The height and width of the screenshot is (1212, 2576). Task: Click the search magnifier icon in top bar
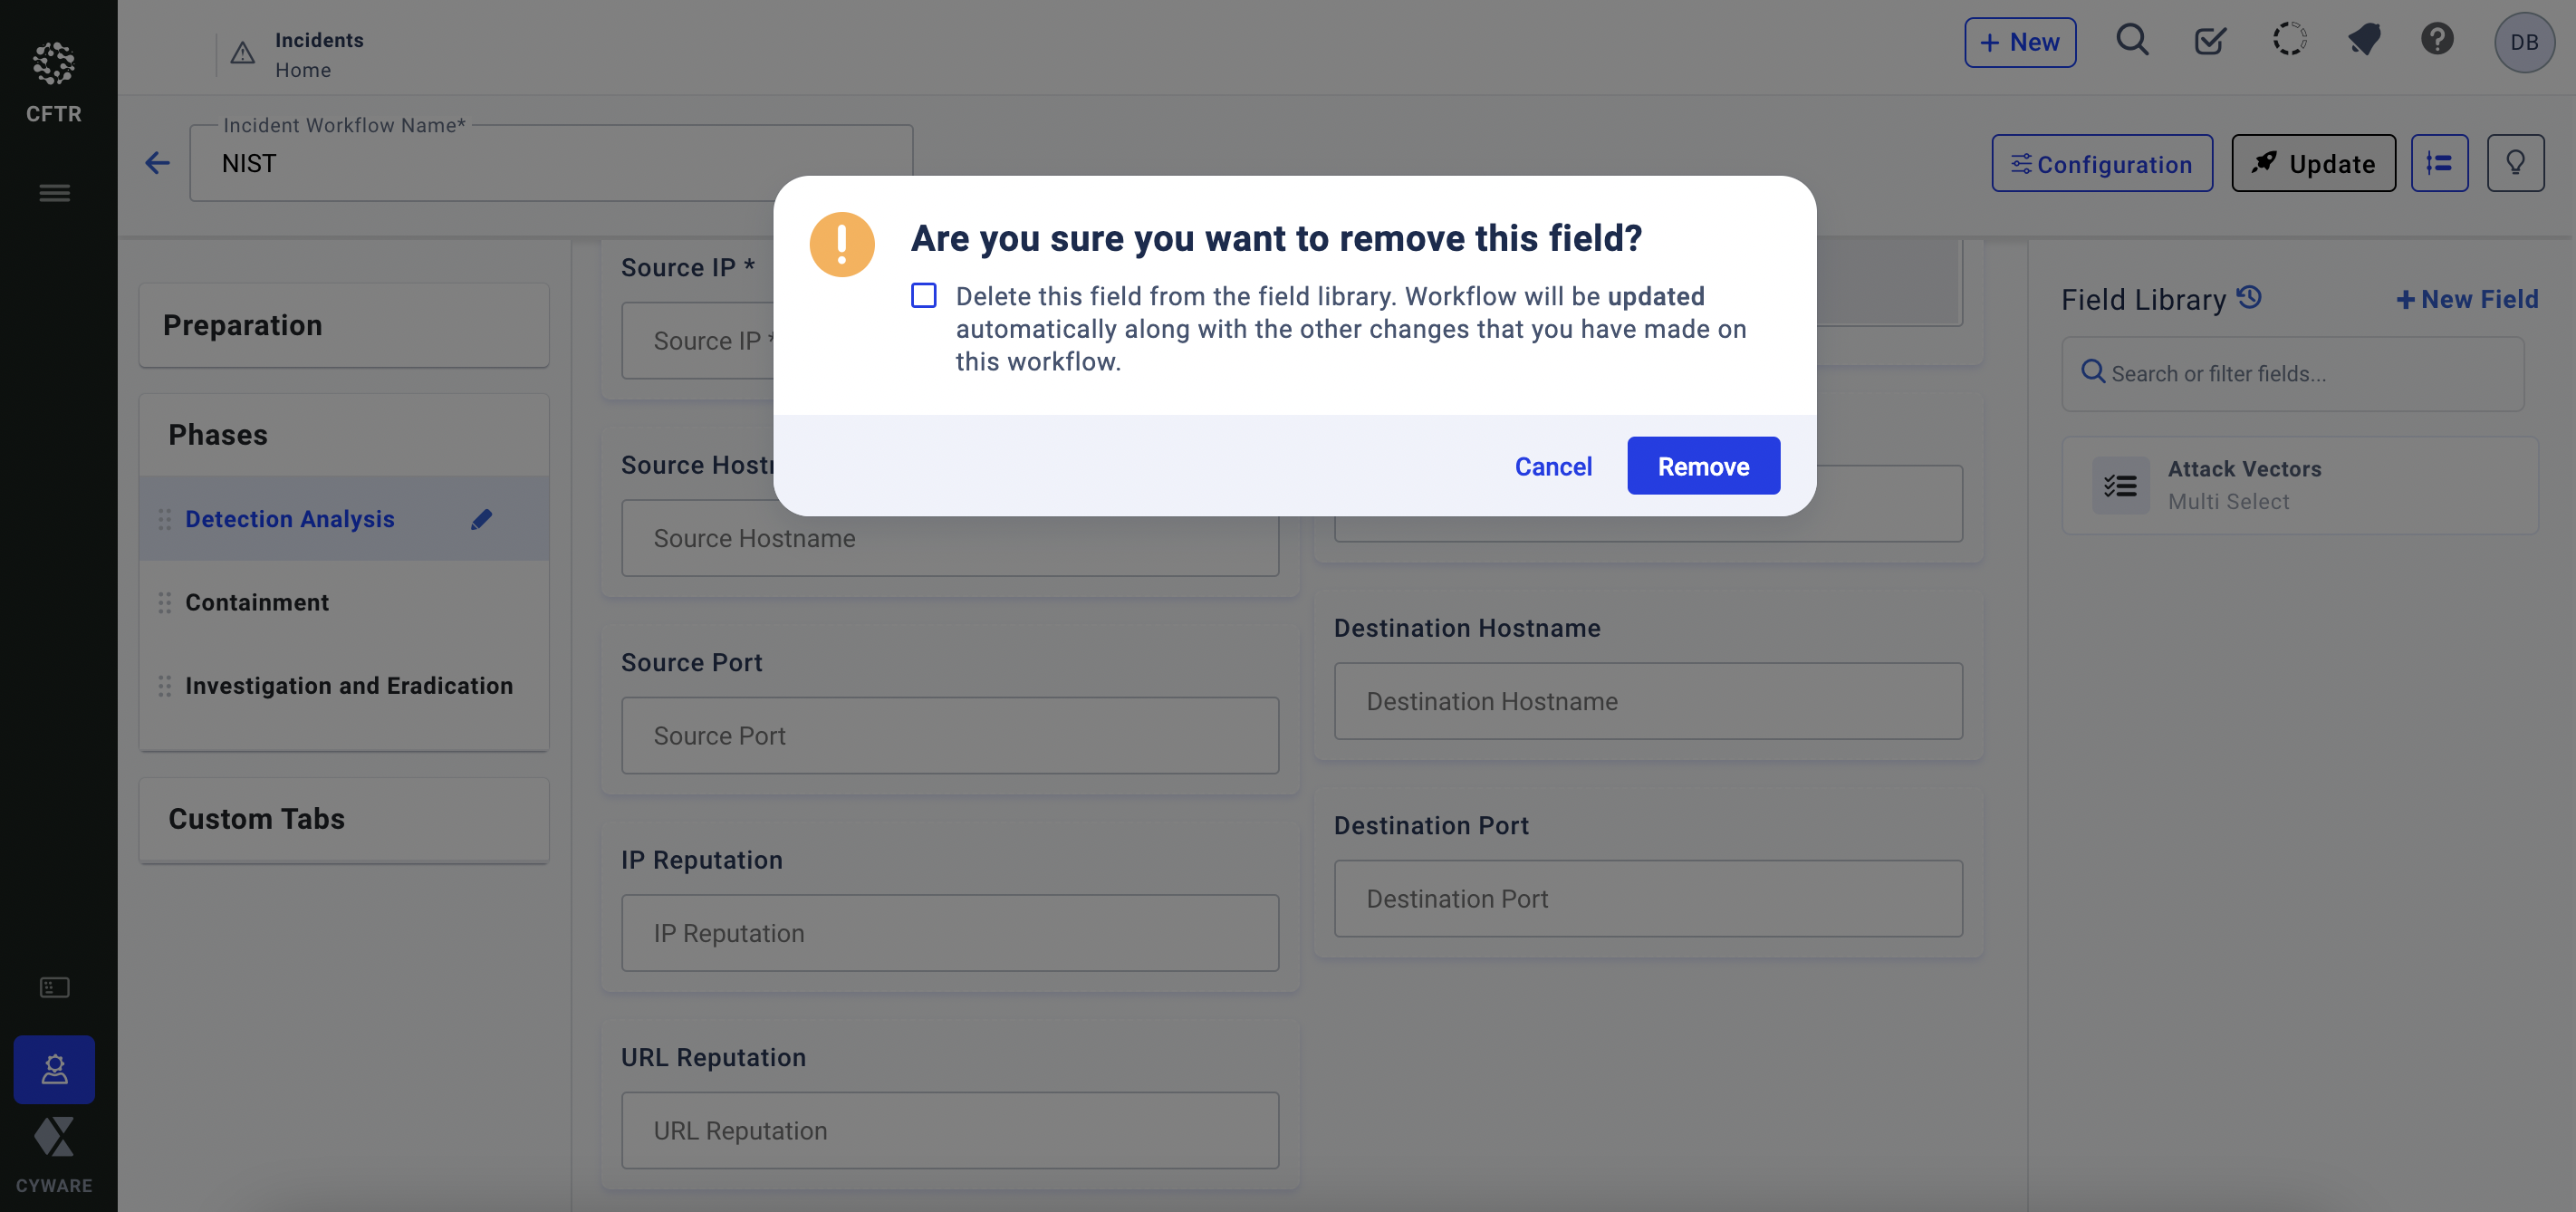2131,41
